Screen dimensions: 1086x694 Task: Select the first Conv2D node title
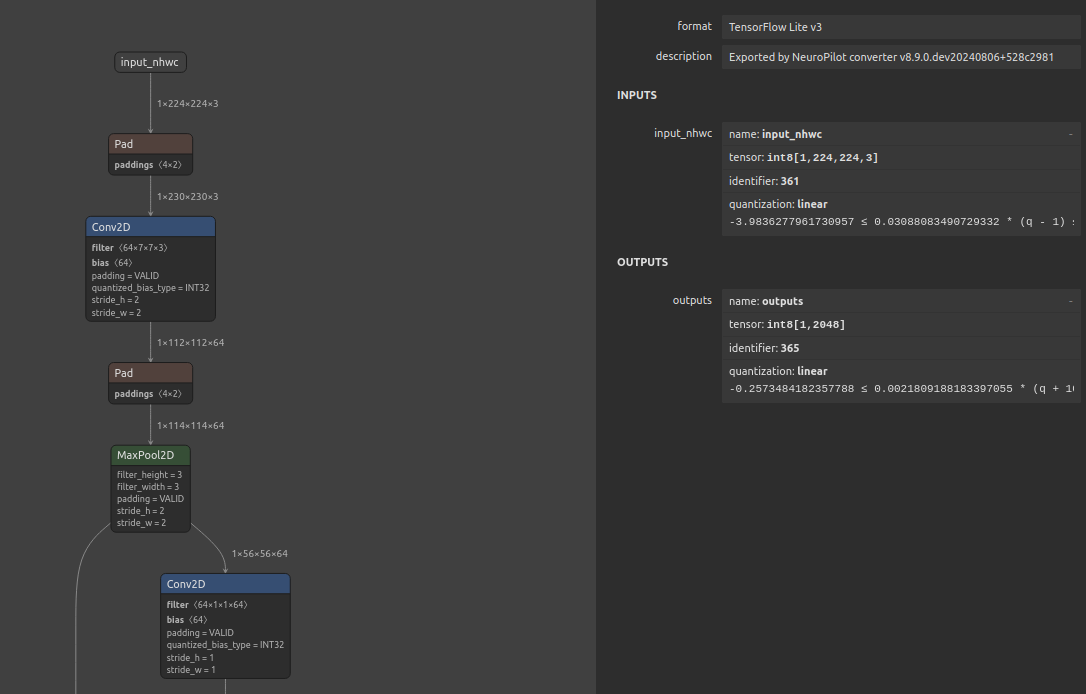[x=150, y=227]
